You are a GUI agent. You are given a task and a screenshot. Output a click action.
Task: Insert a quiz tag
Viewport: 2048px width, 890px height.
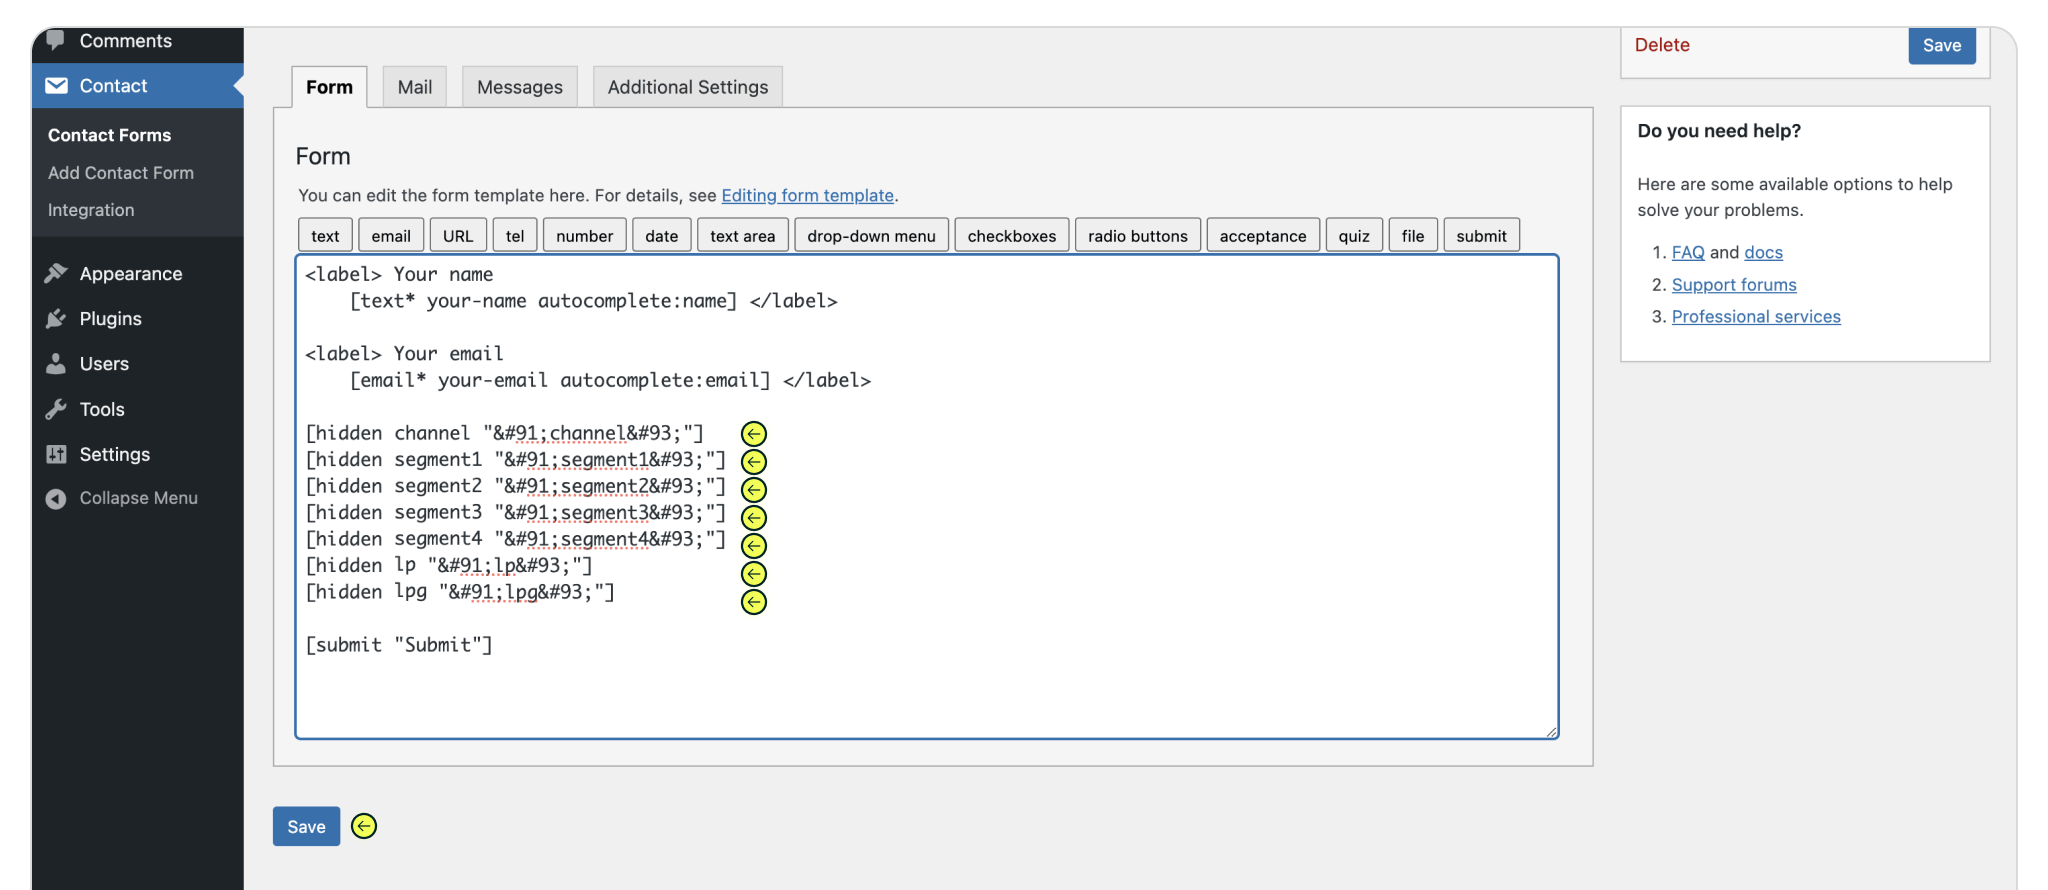1354,235
